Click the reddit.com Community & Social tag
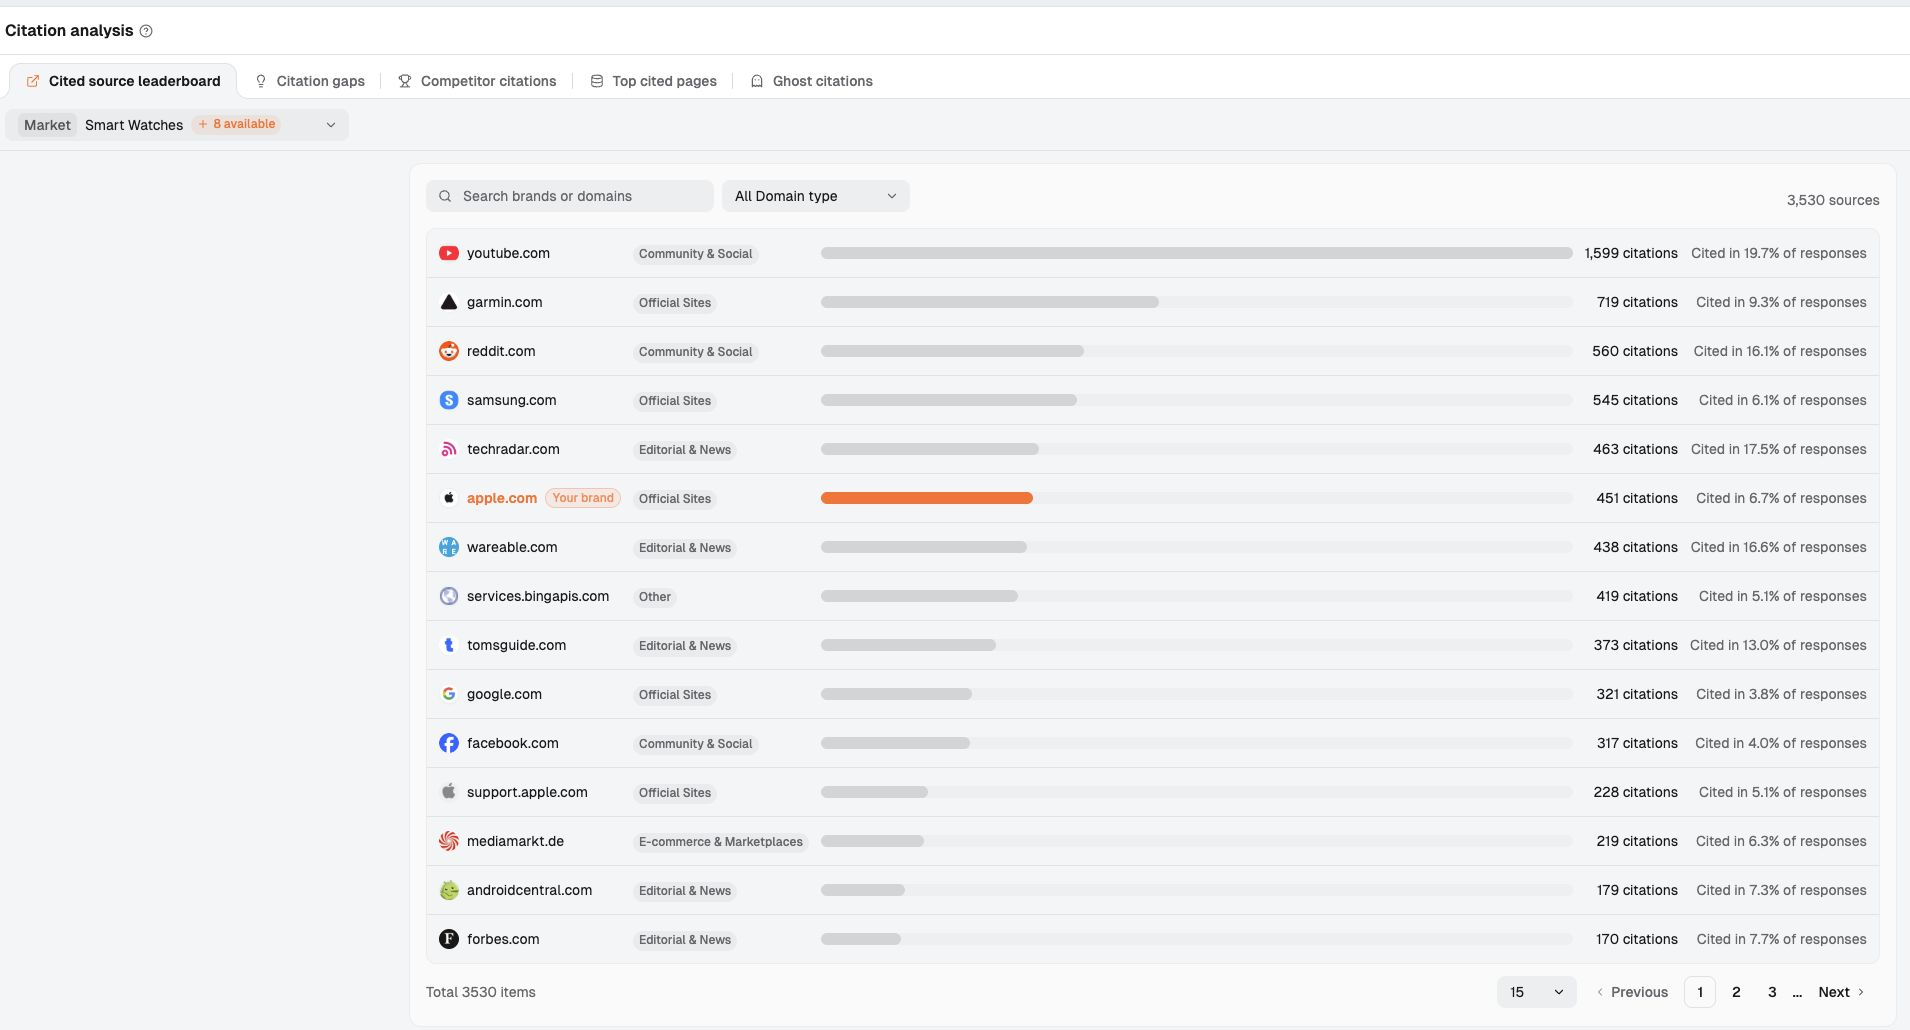 [x=696, y=352]
